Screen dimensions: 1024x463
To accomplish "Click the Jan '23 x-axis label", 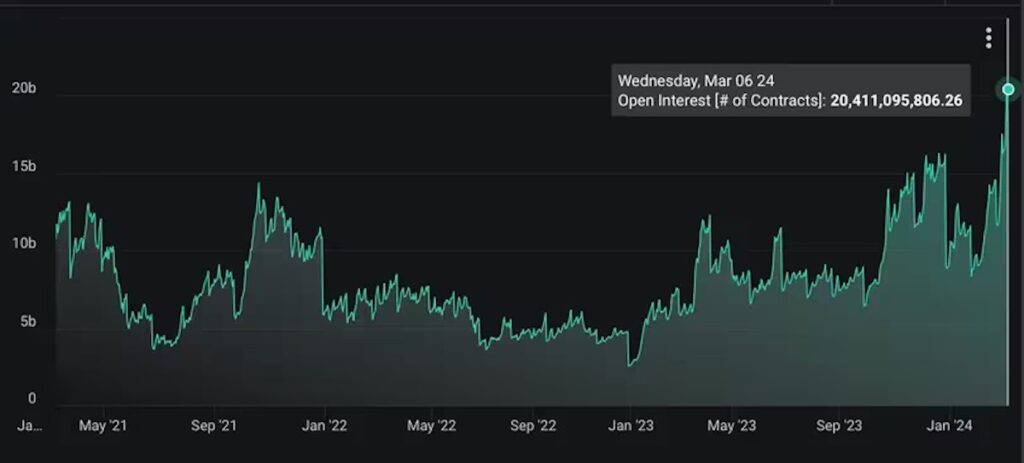I will [x=630, y=426].
